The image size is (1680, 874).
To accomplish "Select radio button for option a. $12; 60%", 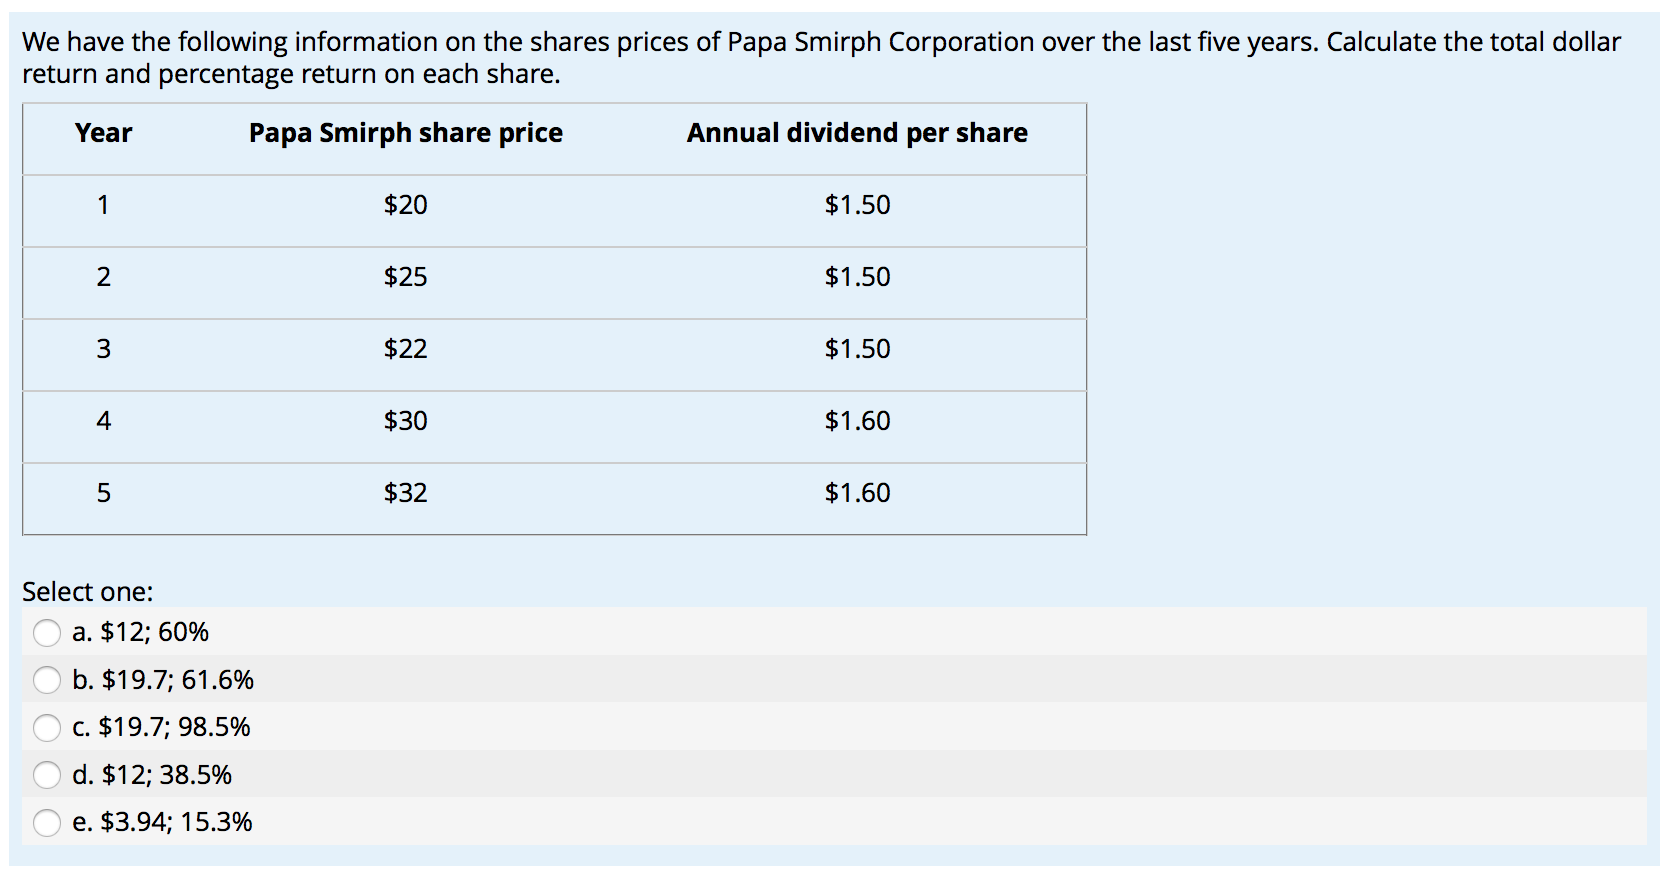I will tap(47, 632).
